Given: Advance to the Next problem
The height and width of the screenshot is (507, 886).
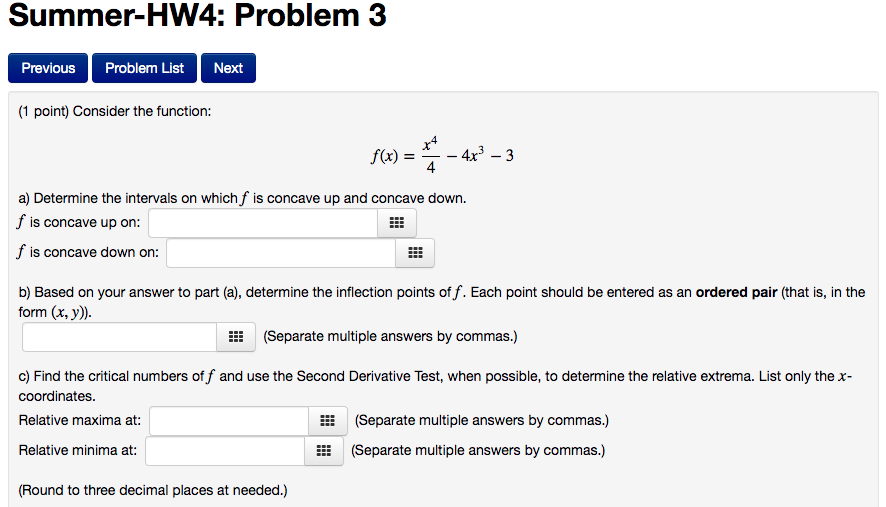Looking at the screenshot, I should [x=228, y=68].
